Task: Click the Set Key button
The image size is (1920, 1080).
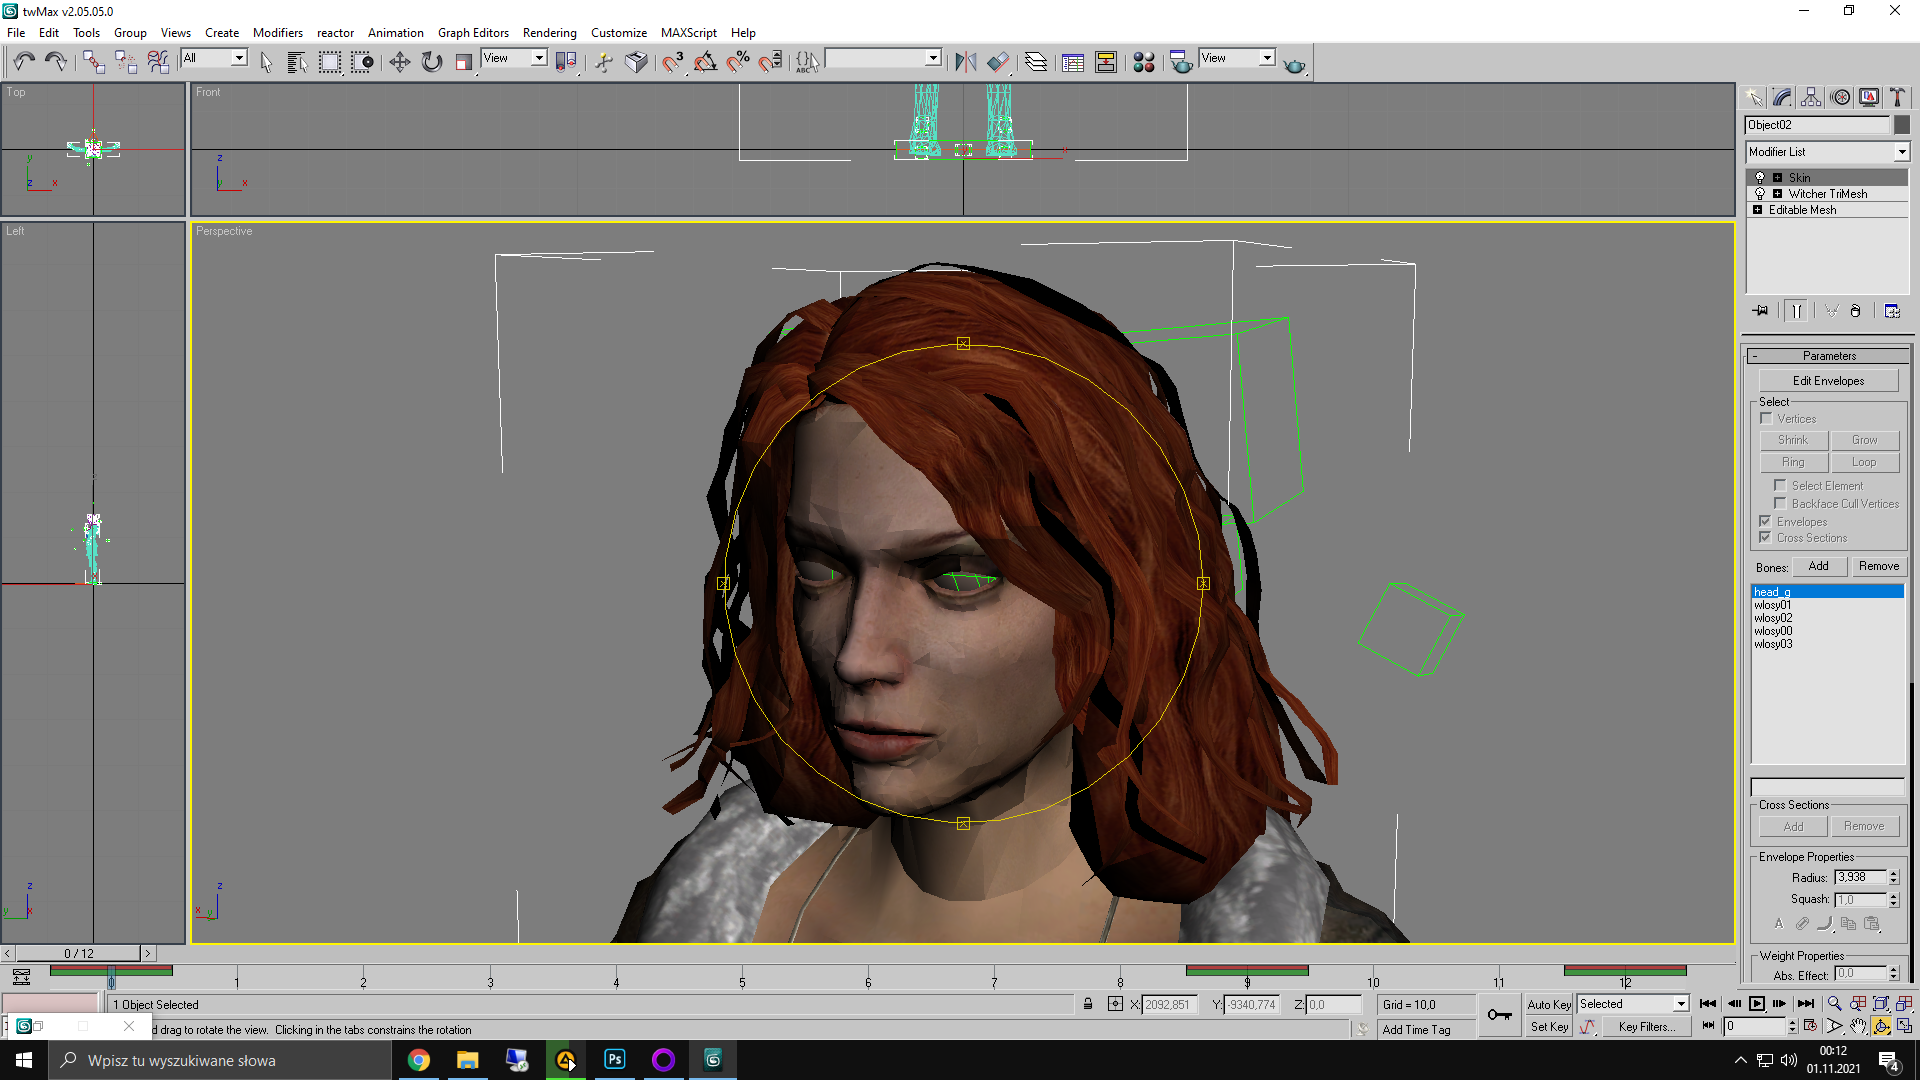Action: coord(1549,1027)
